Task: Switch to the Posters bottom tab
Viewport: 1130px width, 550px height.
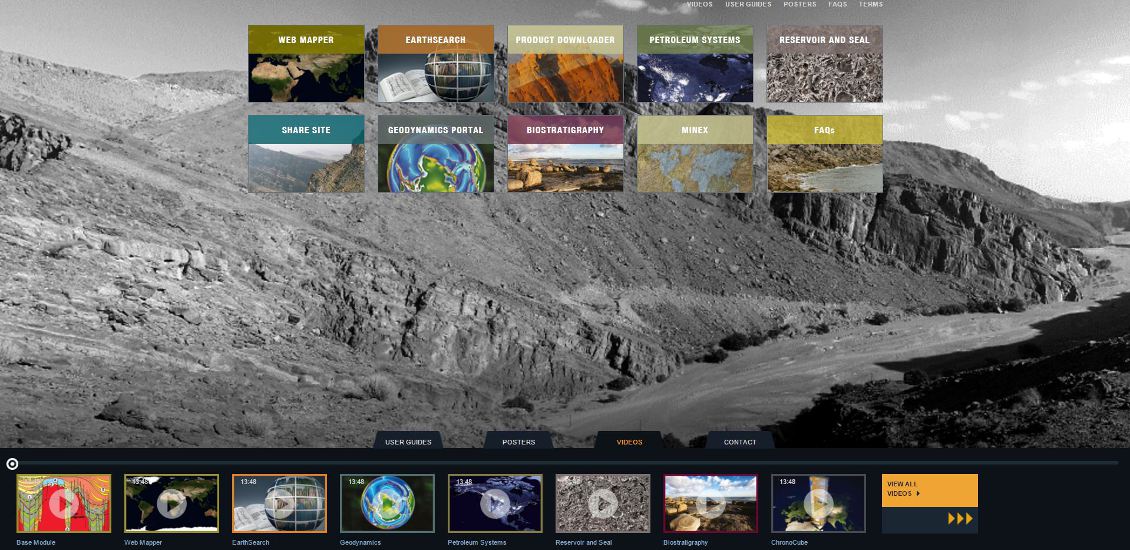Action: pos(518,441)
